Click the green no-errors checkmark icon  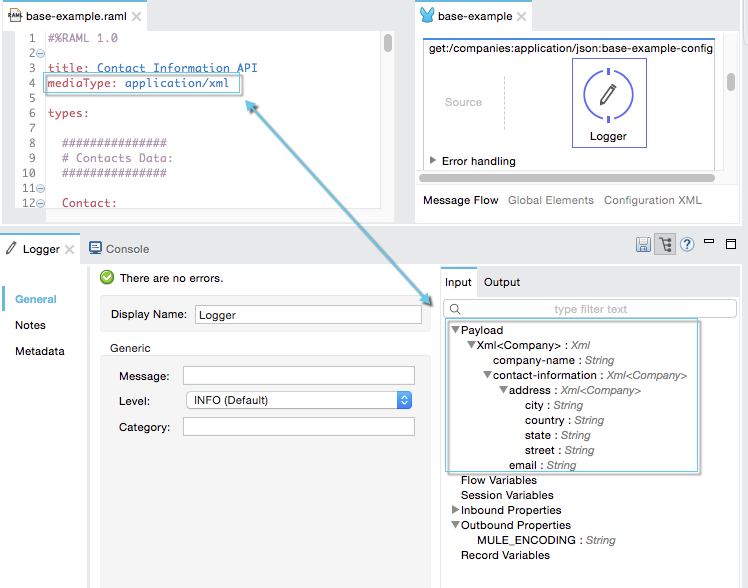click(x=107, y=277)
